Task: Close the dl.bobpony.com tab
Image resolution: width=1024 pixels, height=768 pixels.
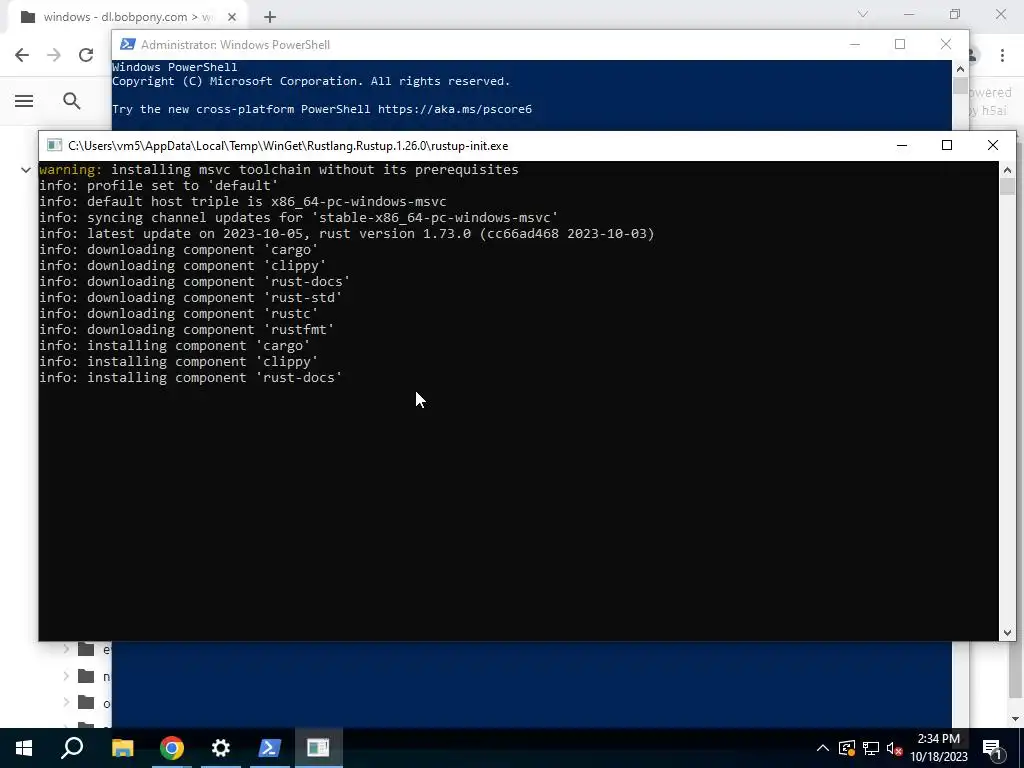Action: click(231, 17)
